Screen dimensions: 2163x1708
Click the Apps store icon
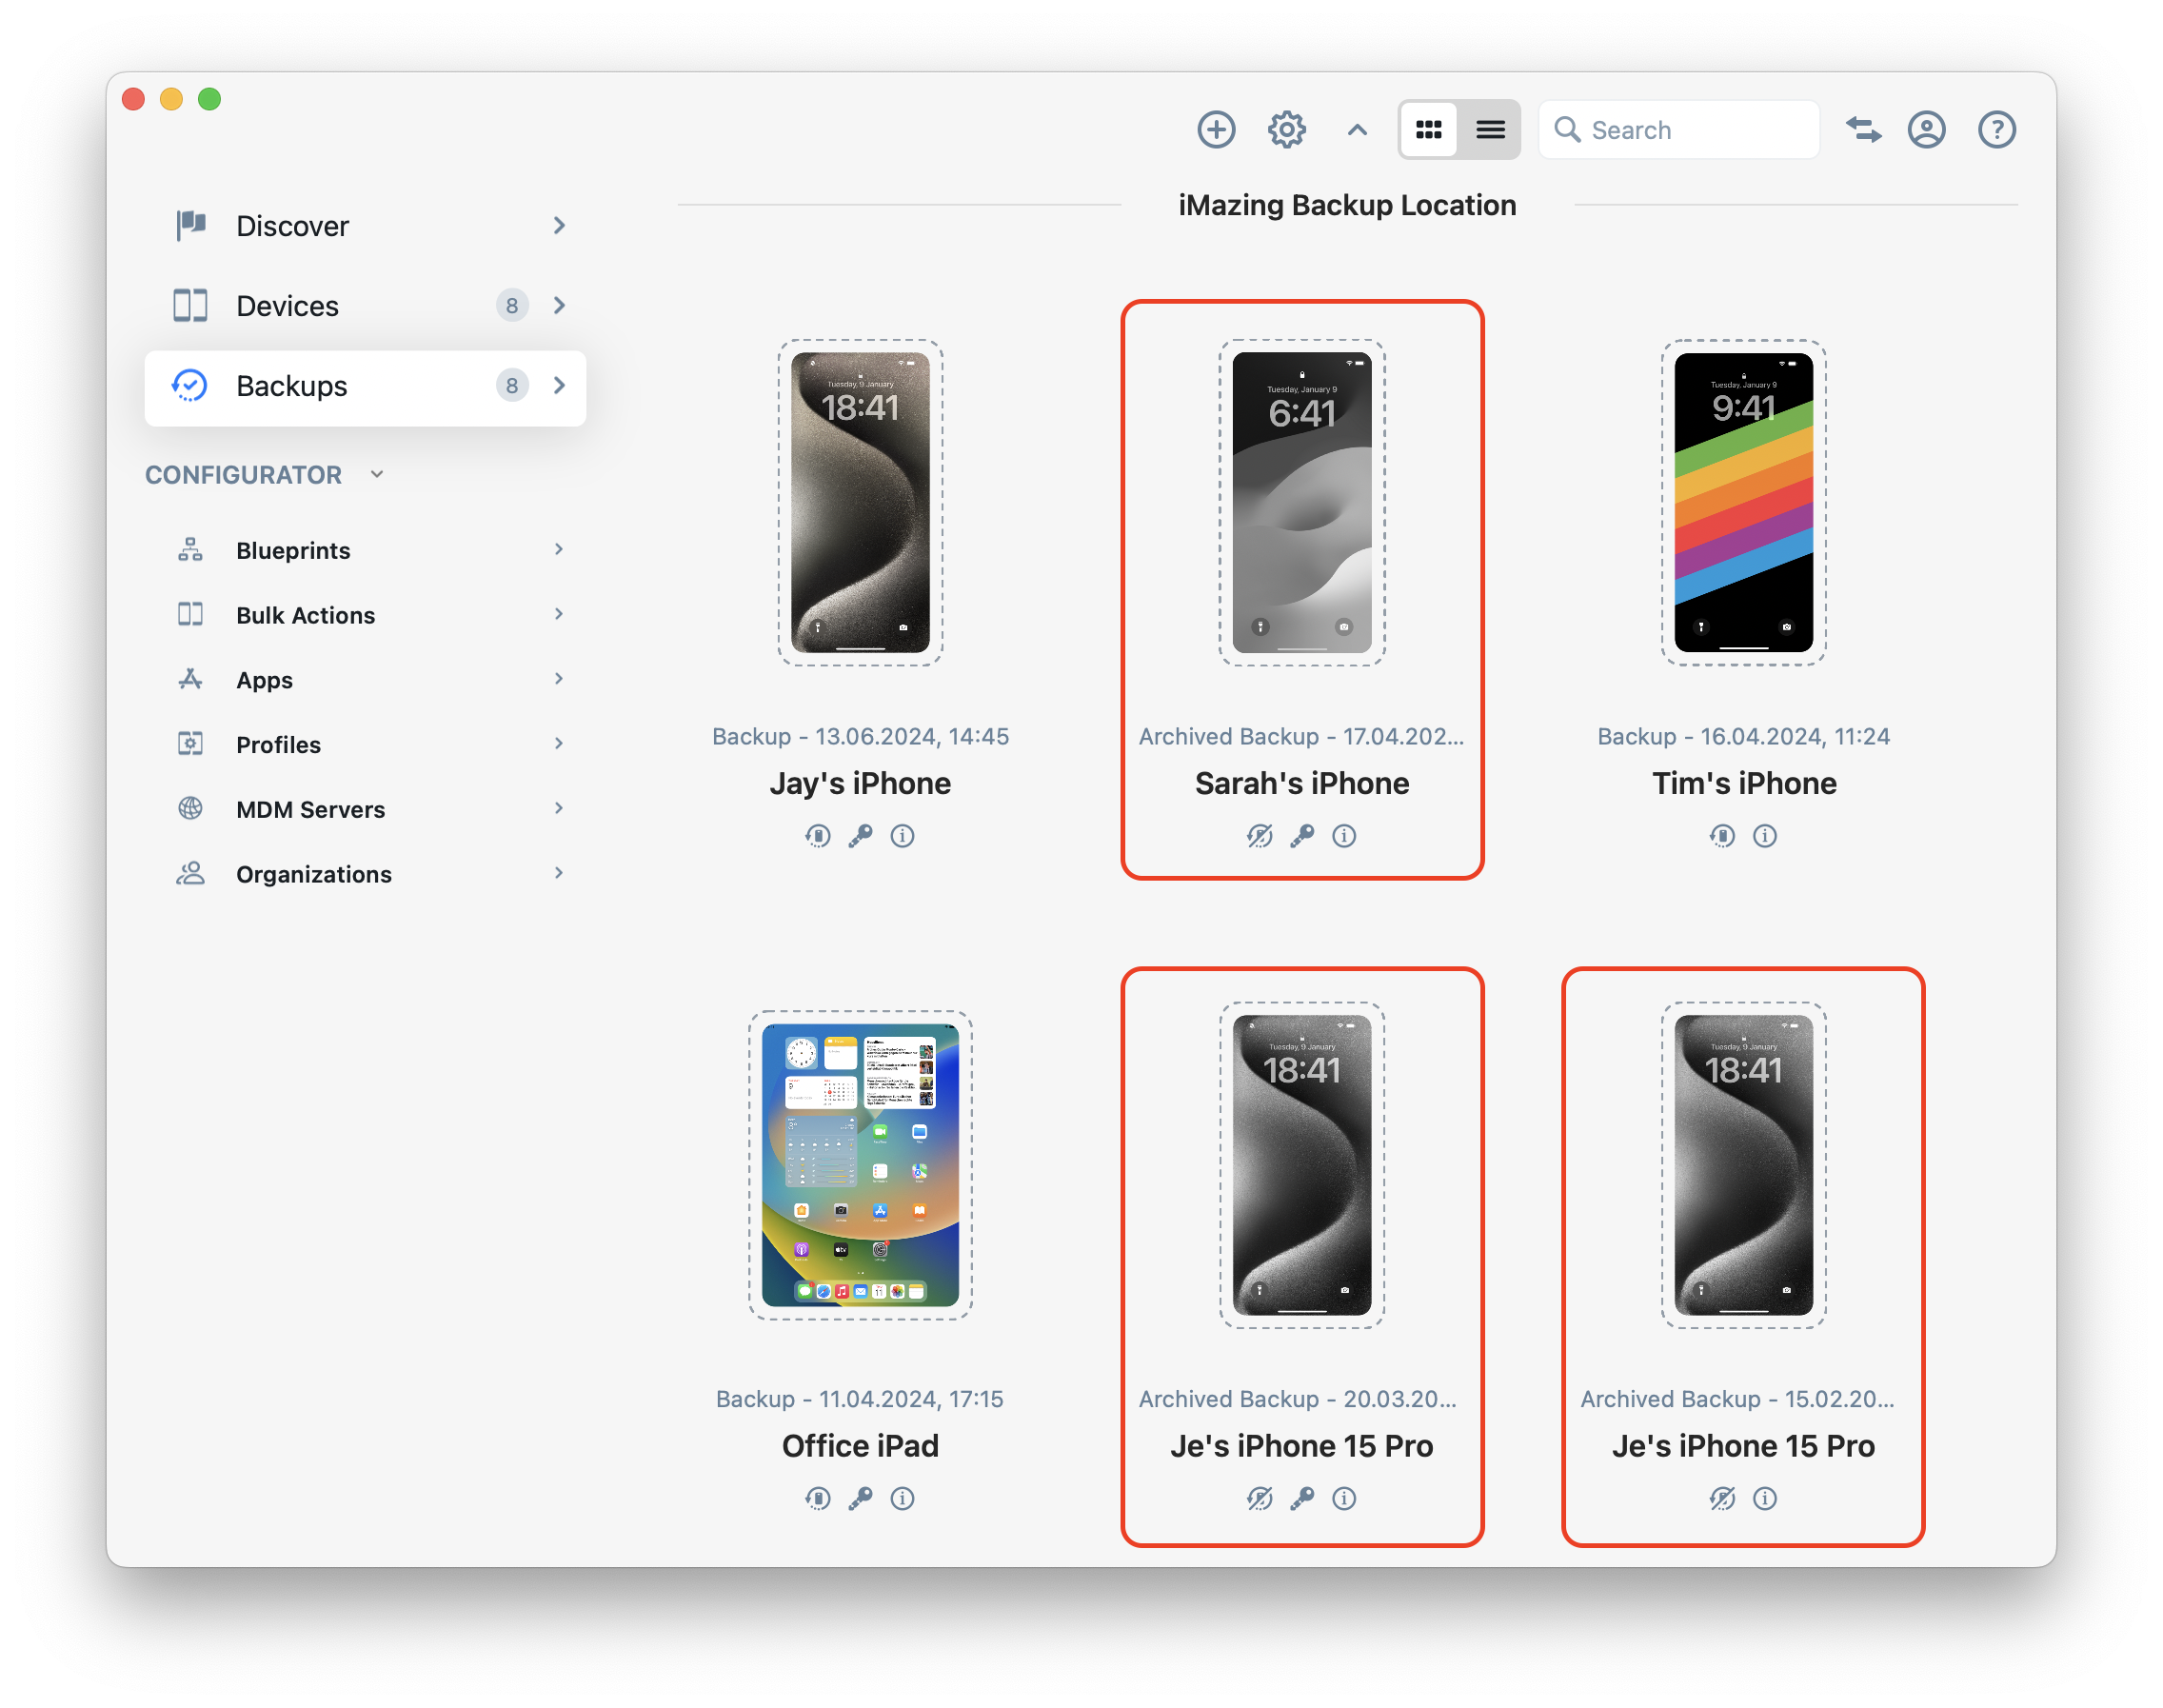point(190,680)
